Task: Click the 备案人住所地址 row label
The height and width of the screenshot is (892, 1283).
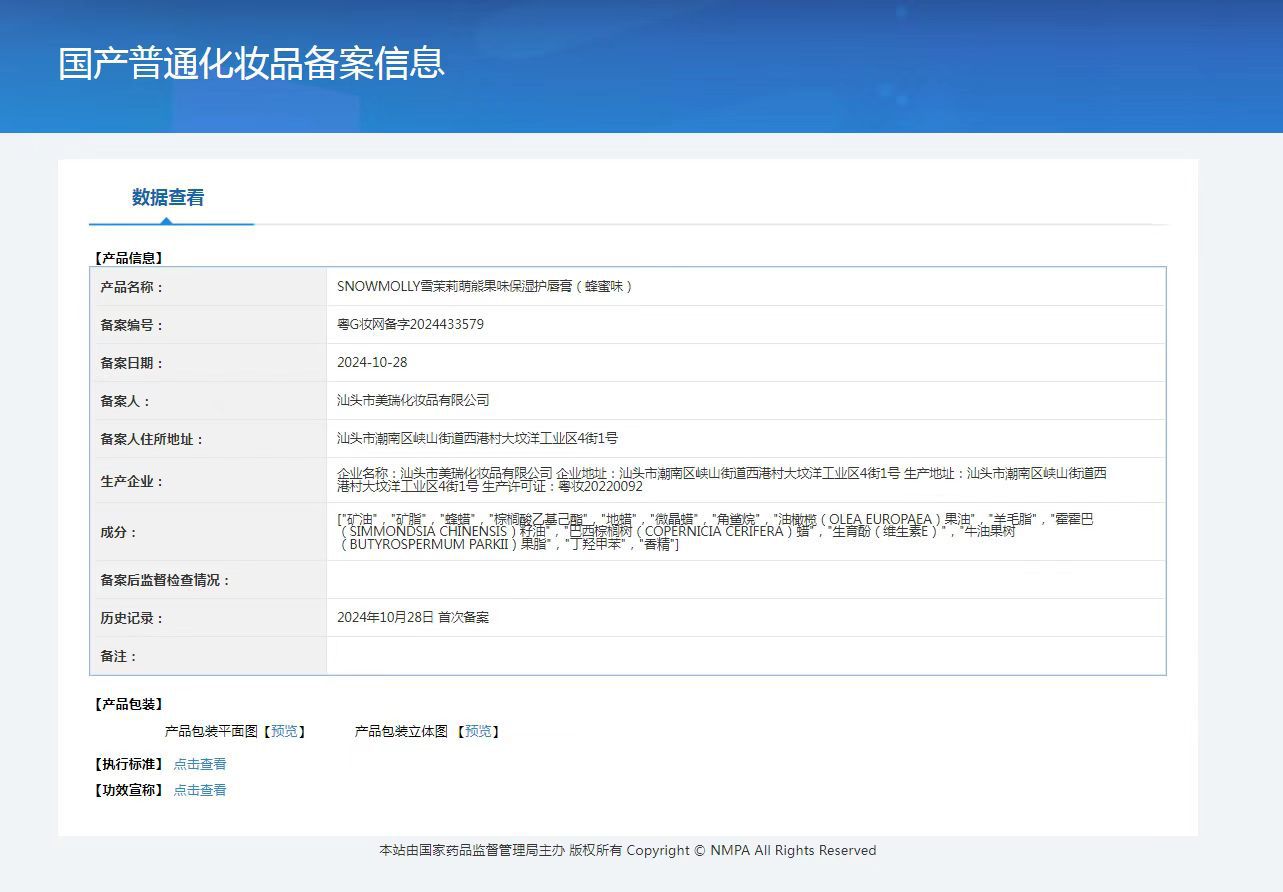Action: coord(152,439)
